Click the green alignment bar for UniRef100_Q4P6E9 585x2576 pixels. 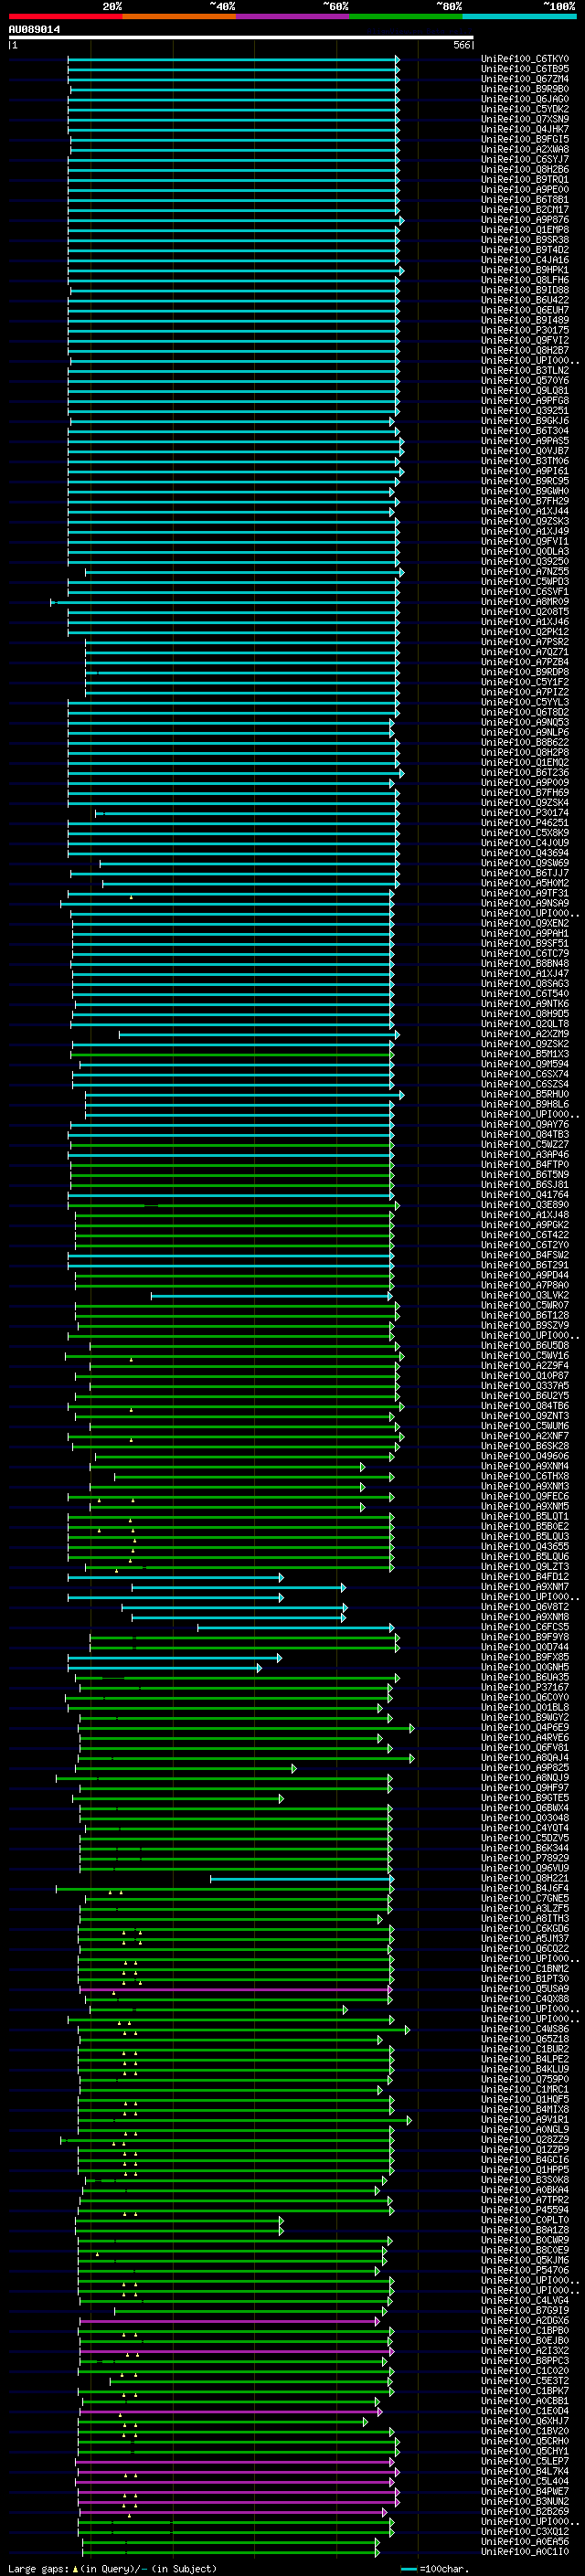tap(246, 1727)
